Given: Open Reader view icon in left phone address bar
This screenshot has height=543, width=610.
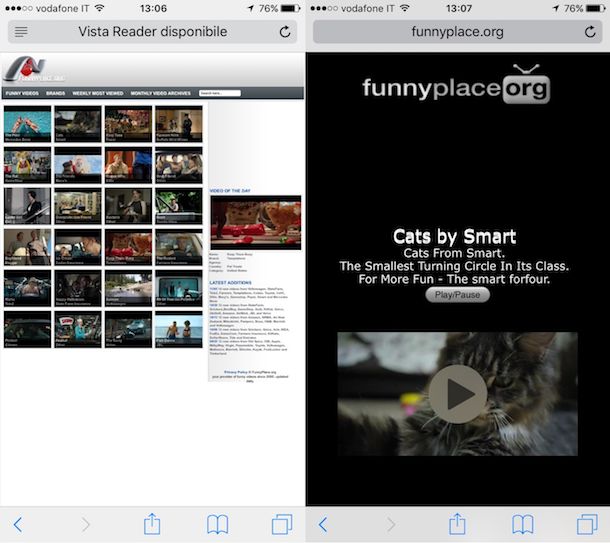Looking at the screenshot, I should pyautogui.click(x=21, y=32).
